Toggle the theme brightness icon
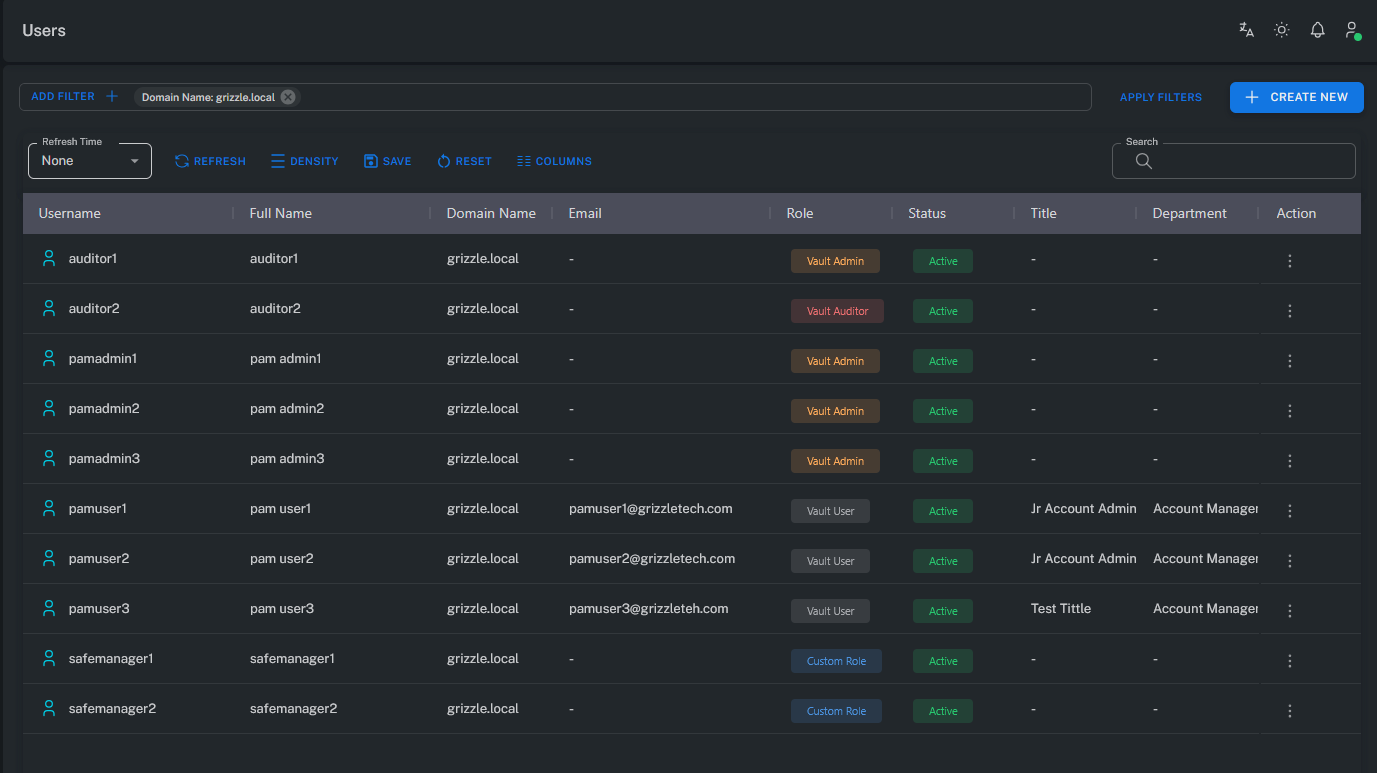This screenshot has height=773, width=1377. pos(1281,29)
